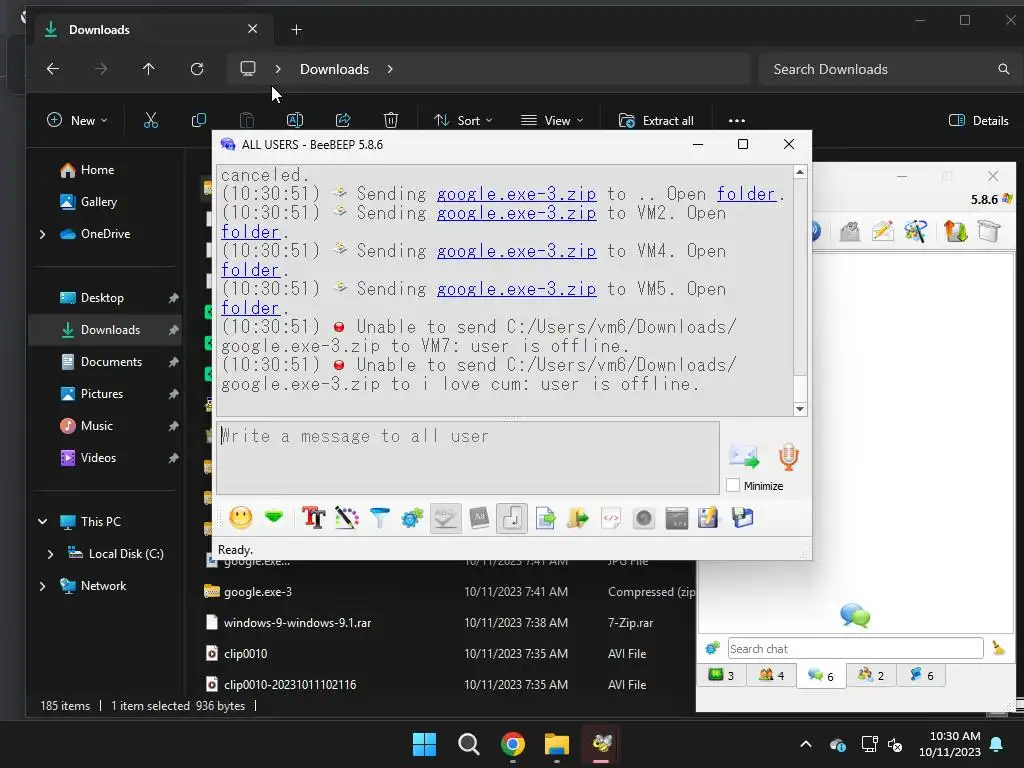Viewport: 1024px width, 768px height.
Task: Open the chat font selector (TT icon)
Action: tap(313, 518)
